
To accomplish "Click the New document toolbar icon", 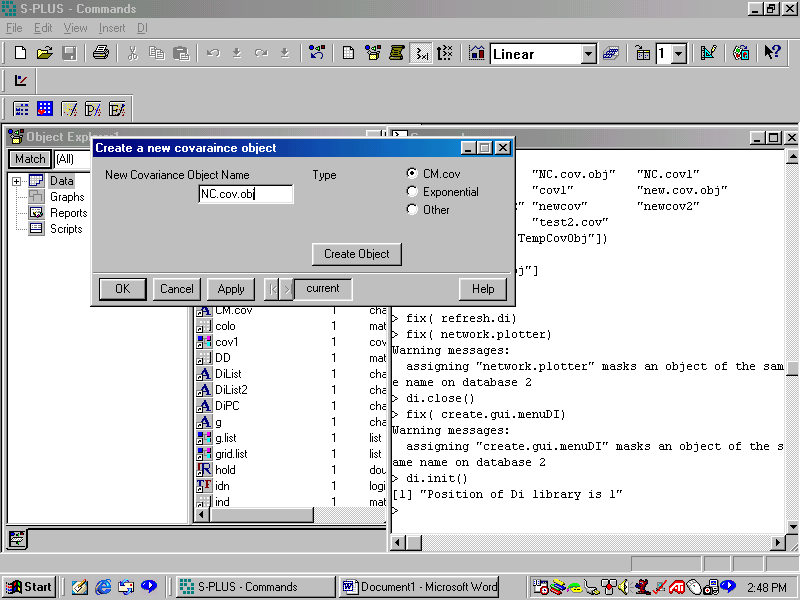I will coord(21,54).
